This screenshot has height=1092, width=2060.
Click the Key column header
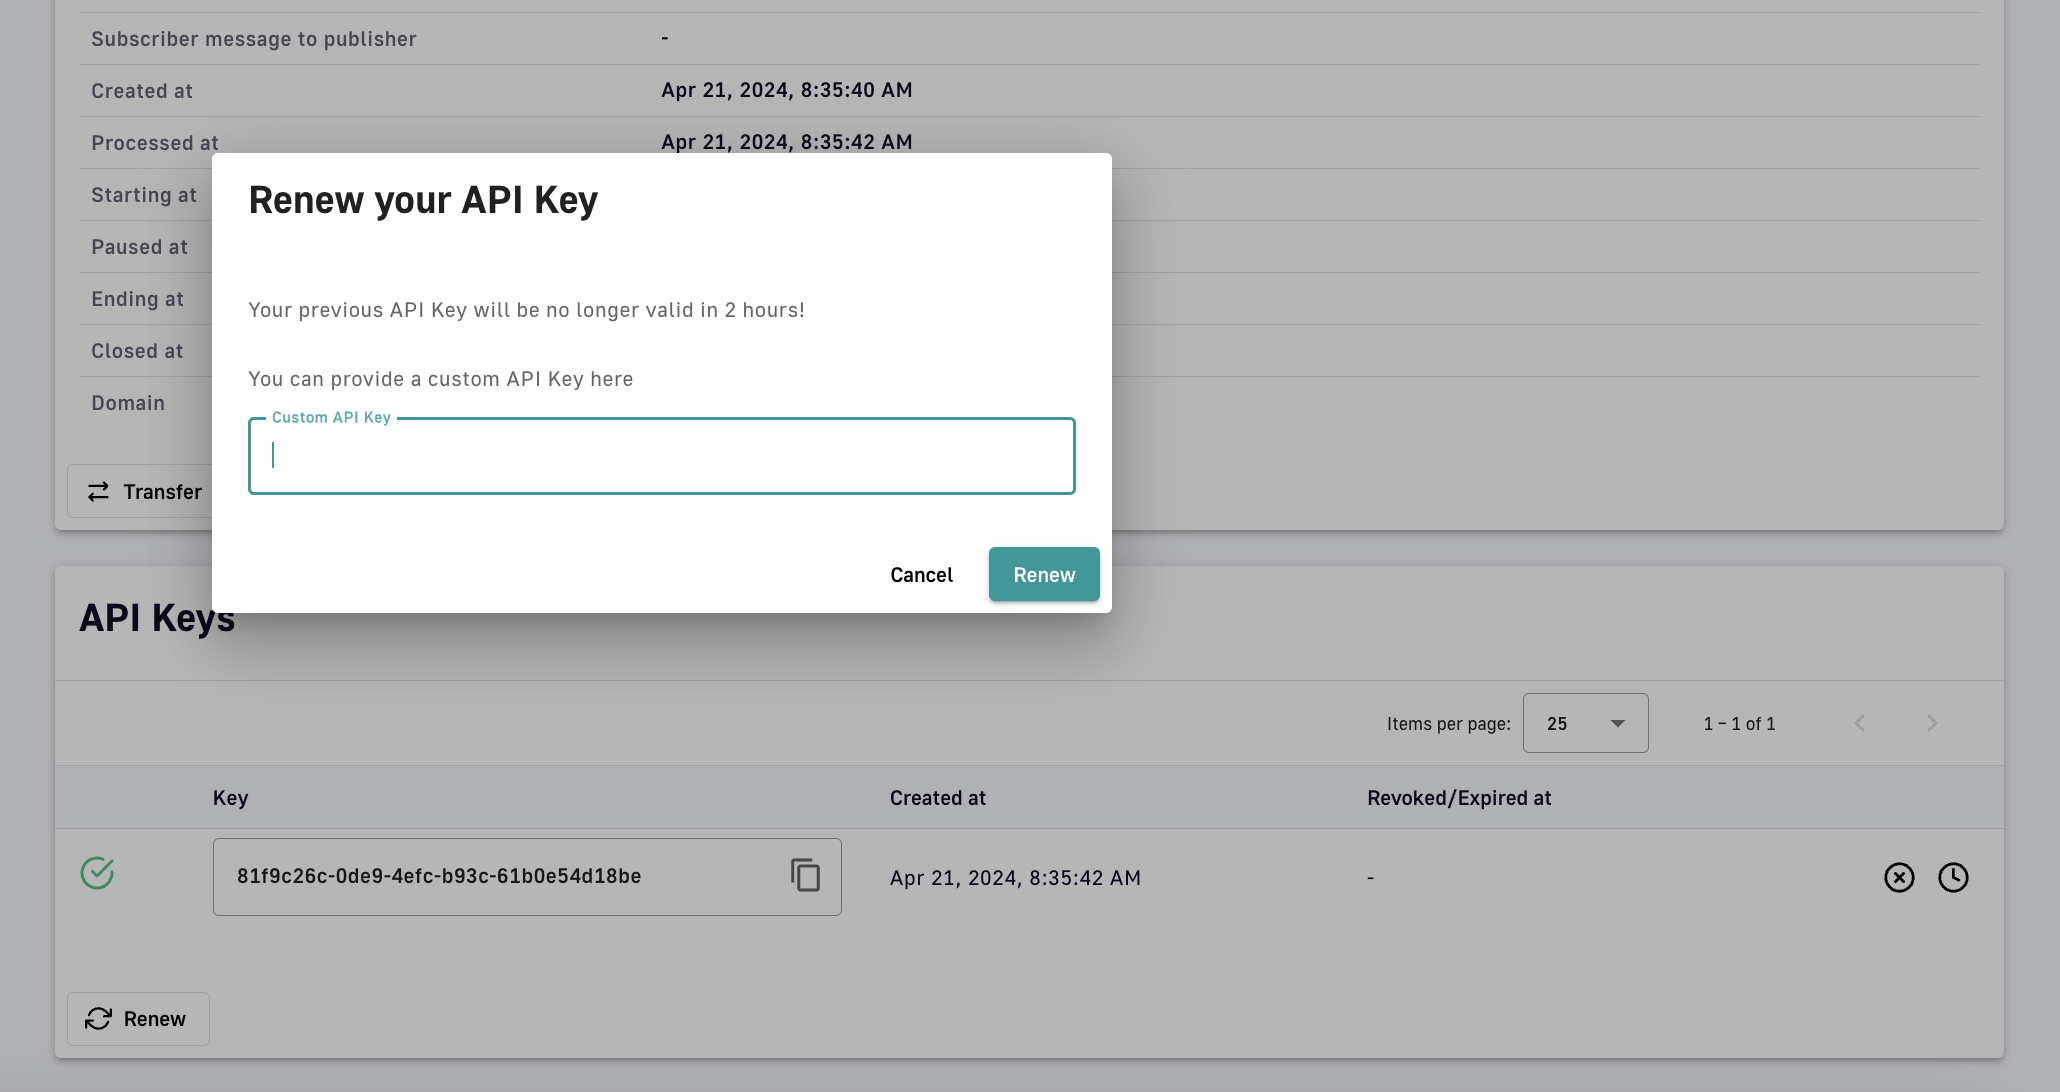(230, 798)
